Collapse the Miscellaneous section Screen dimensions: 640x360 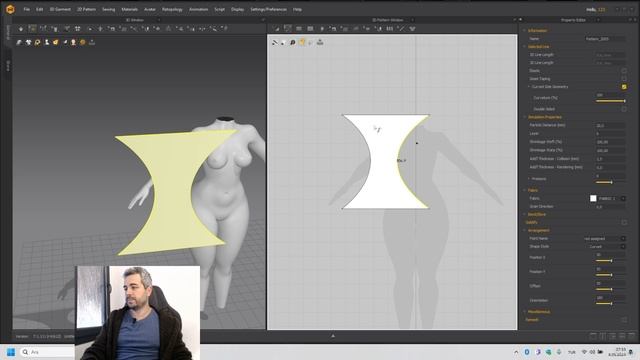(x=524, y=311)
